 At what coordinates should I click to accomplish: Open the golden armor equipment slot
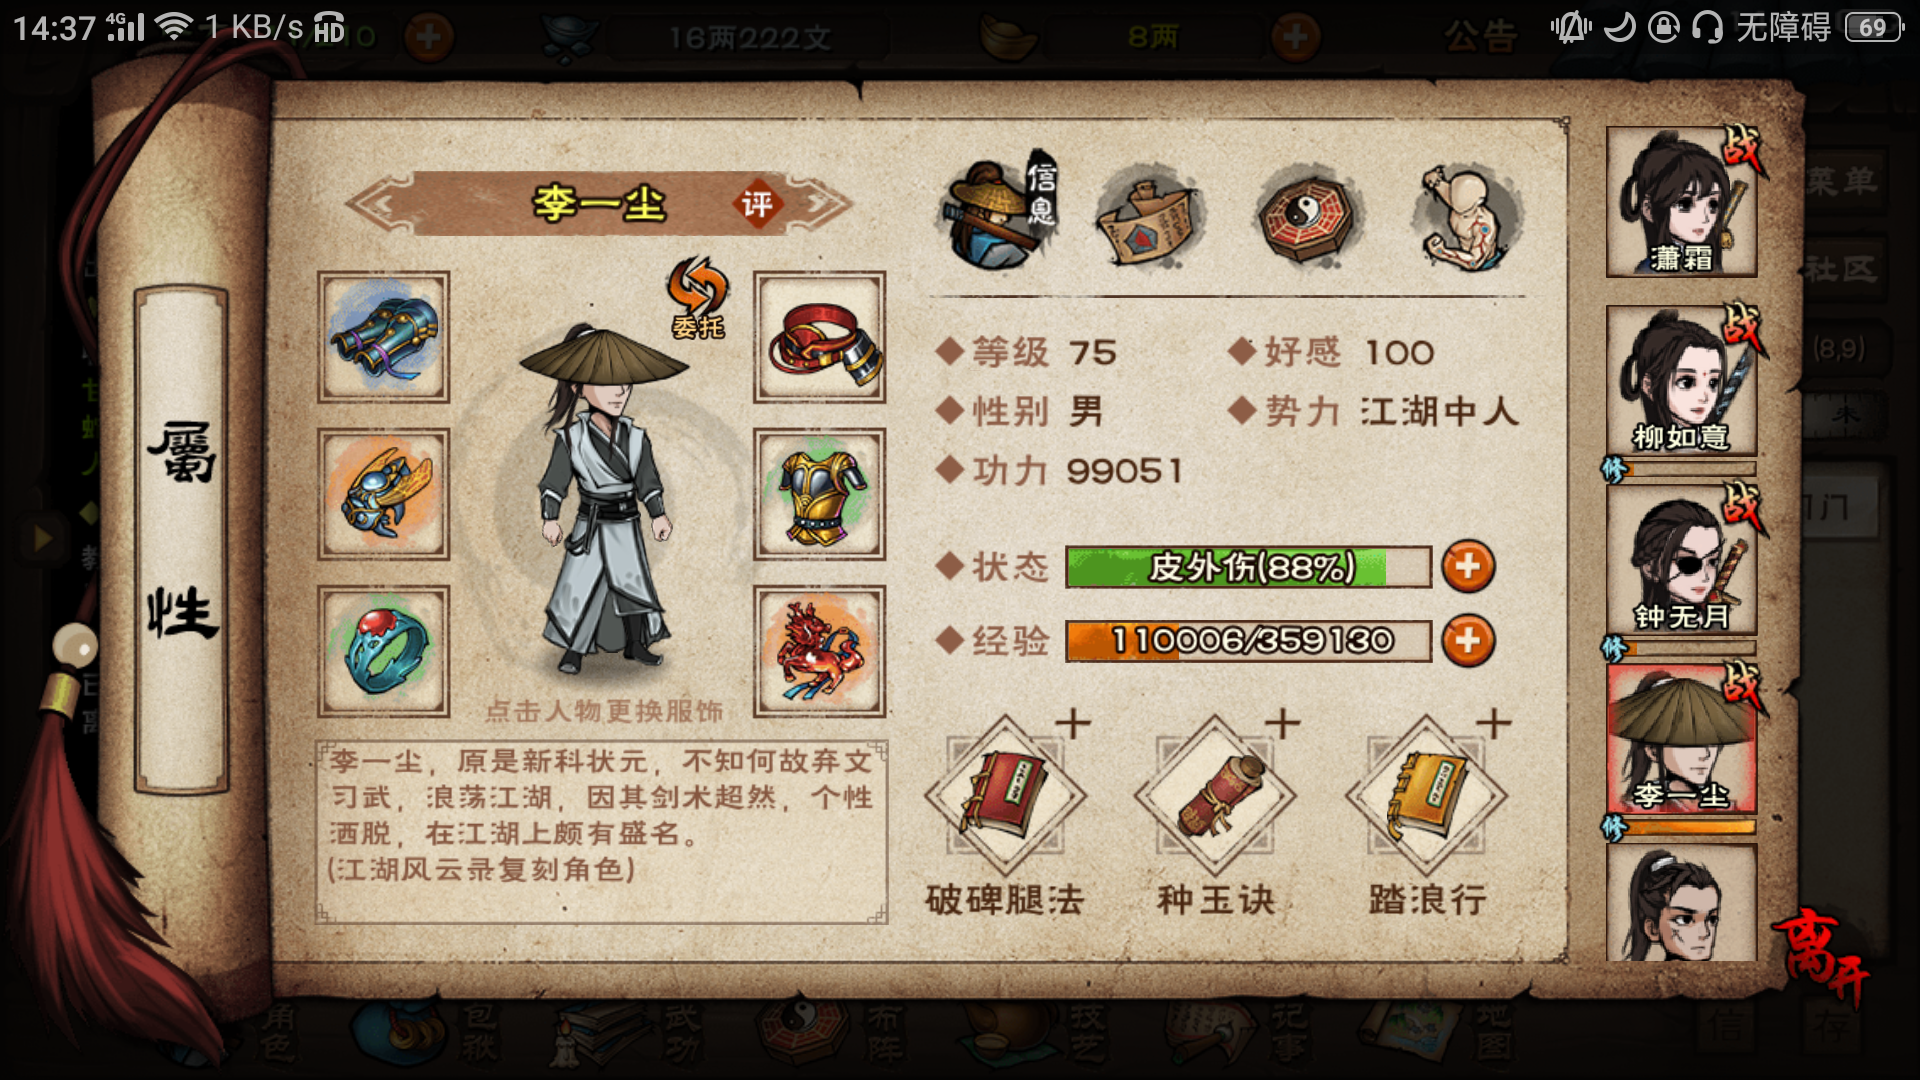point(819,494)
